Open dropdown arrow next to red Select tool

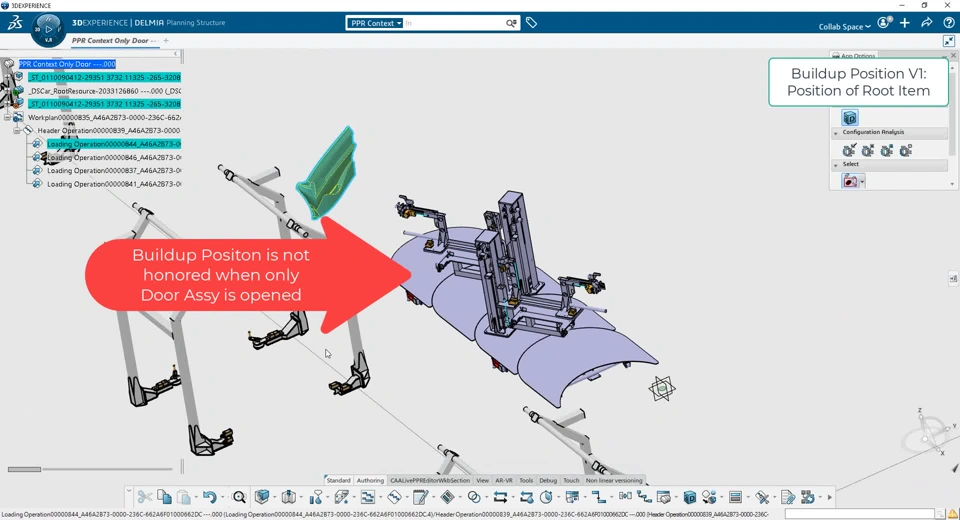[862, 182]
